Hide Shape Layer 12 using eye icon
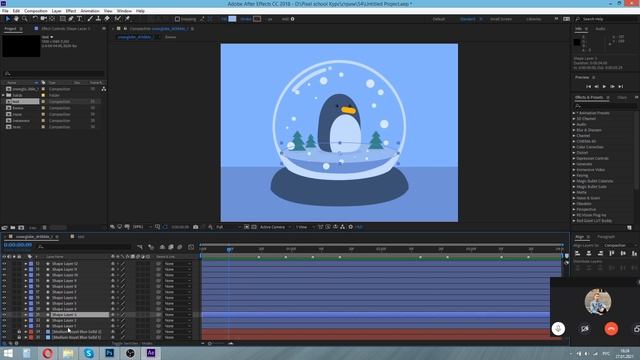 tap(4, 264)
